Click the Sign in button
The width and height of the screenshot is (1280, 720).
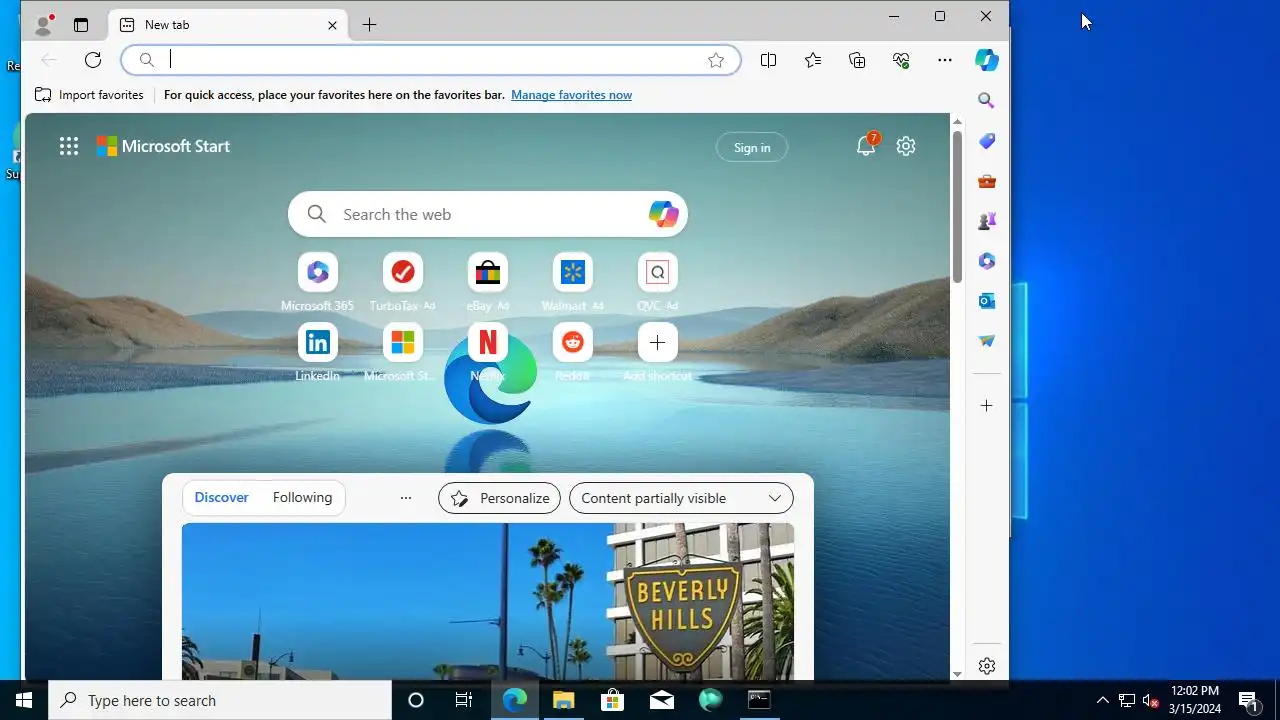(x=752, y=148)
